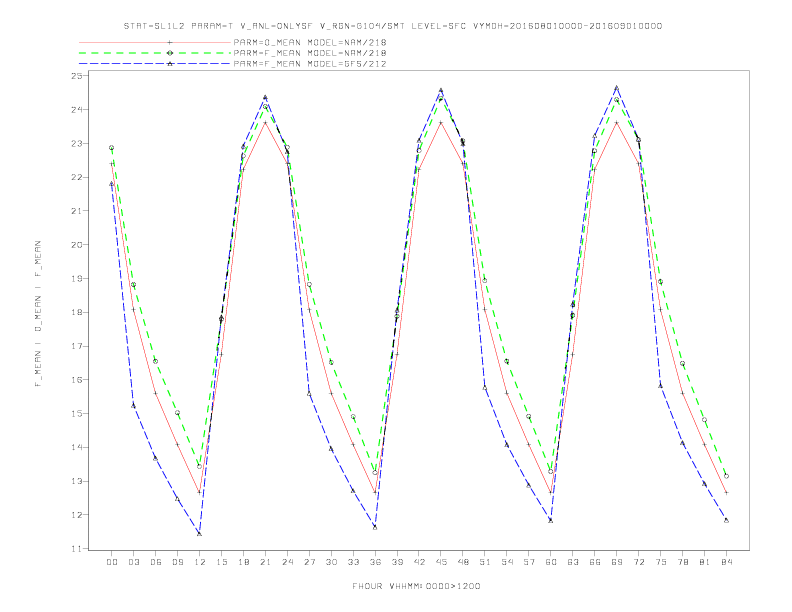Click forecast hour tick label 63
This screenshot has width=792, height=612.
click(x=573, y=562)
